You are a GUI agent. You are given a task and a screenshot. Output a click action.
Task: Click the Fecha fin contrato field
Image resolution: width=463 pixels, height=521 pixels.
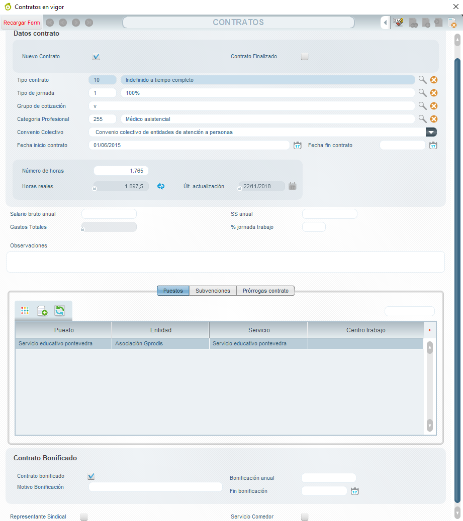point(403,145)
